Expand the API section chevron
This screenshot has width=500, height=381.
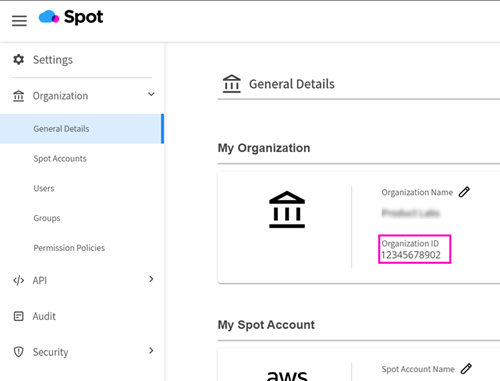pyautogui.click(x=151, y=279)
